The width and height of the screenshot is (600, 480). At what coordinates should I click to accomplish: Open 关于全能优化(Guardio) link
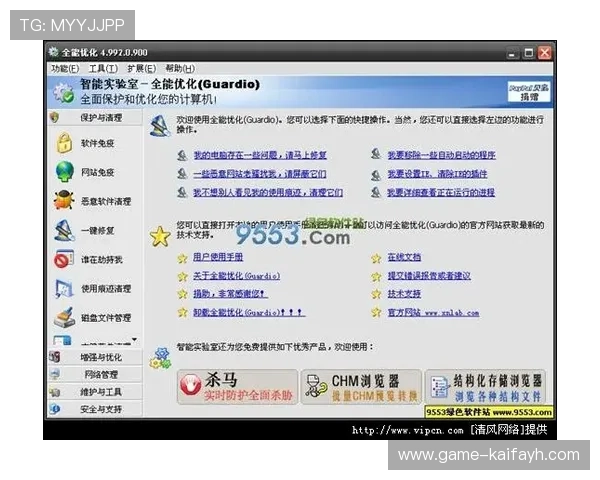[x=236, y=276]
